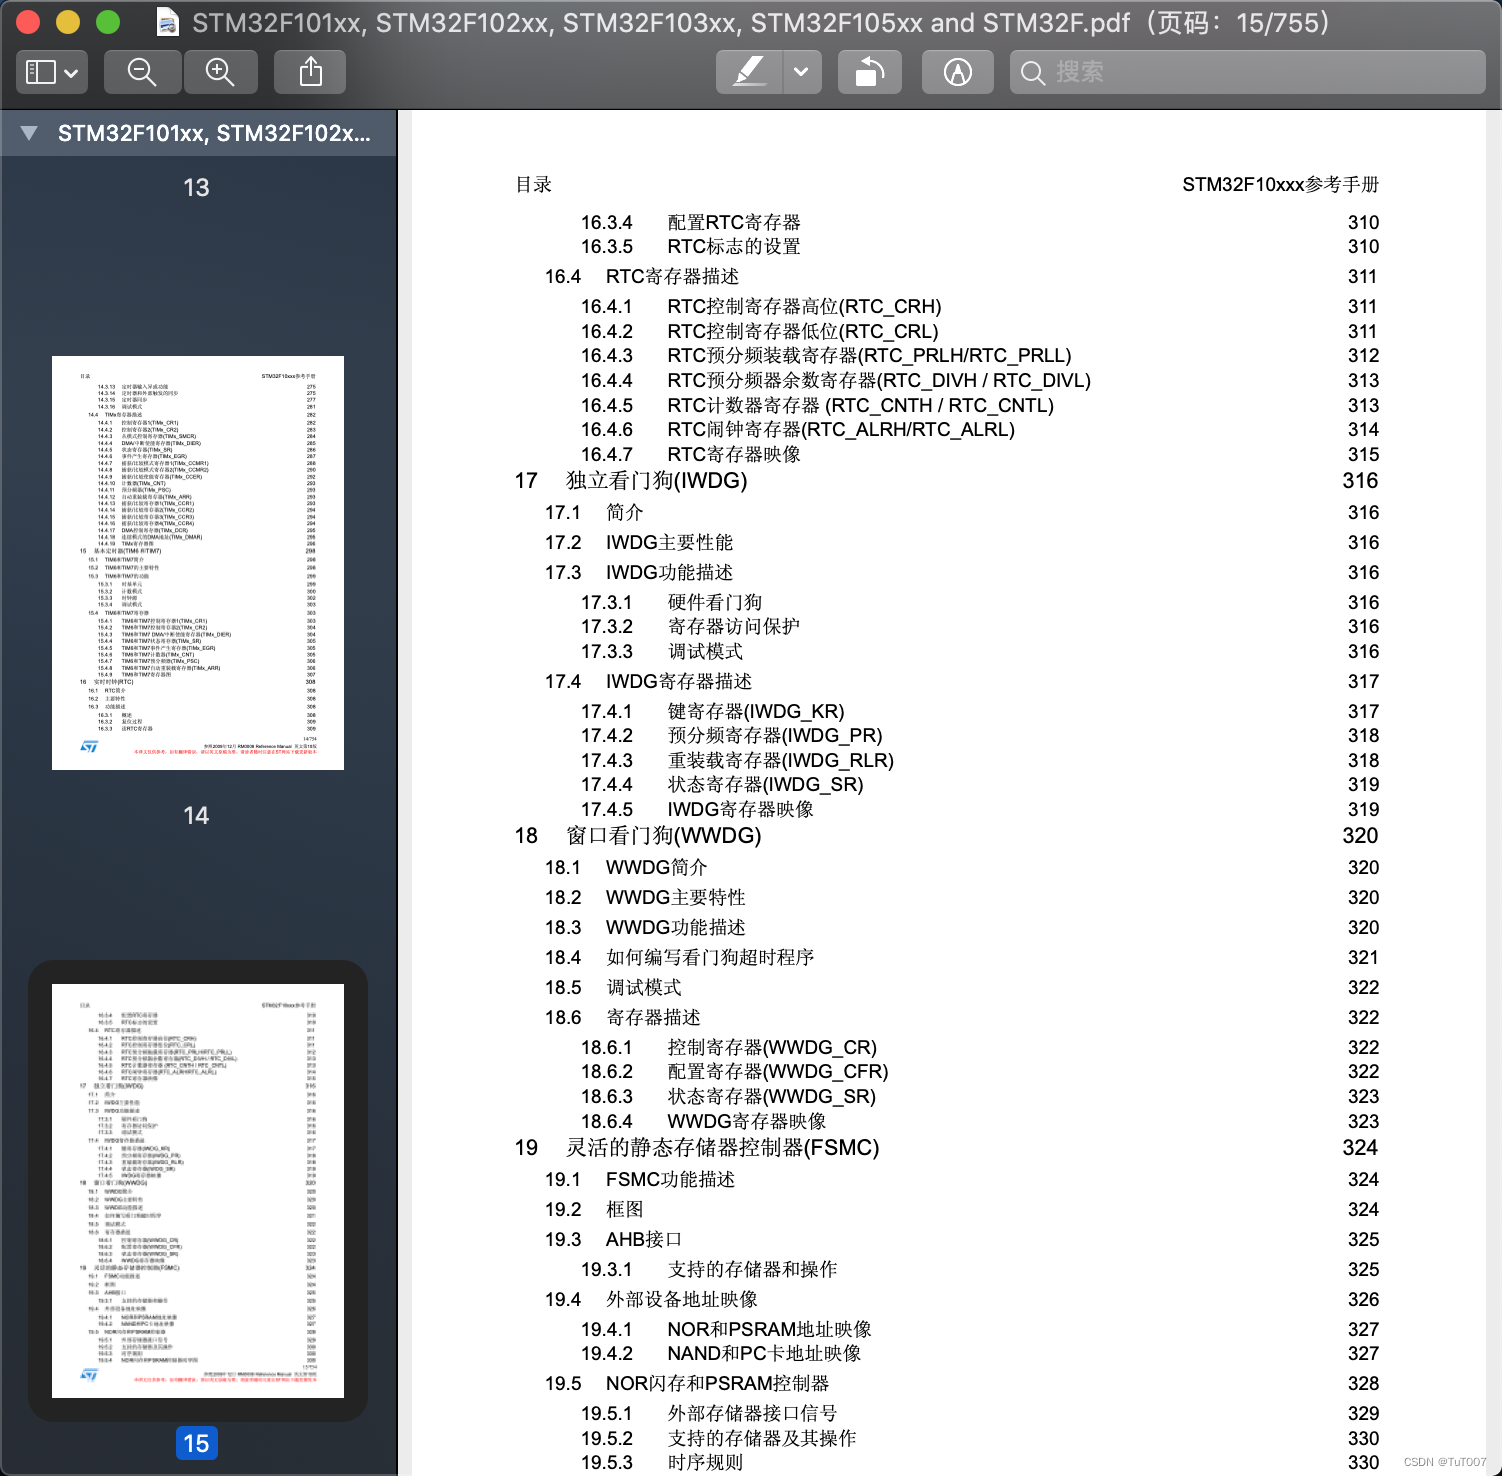
Task: Click the search magnifier in the search field
Action: click(x=1032, y=72)
